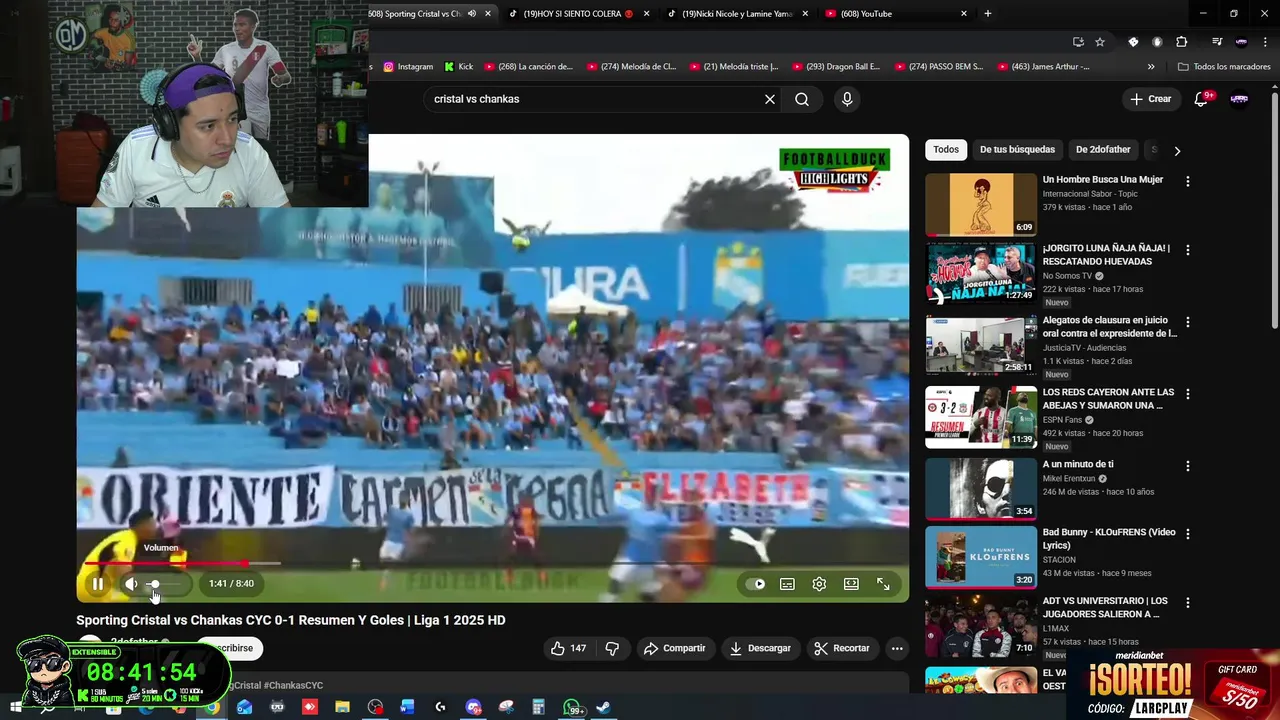The image size is (1280, 720).
Task: Clear the search box with X
Action: point(769,99)
